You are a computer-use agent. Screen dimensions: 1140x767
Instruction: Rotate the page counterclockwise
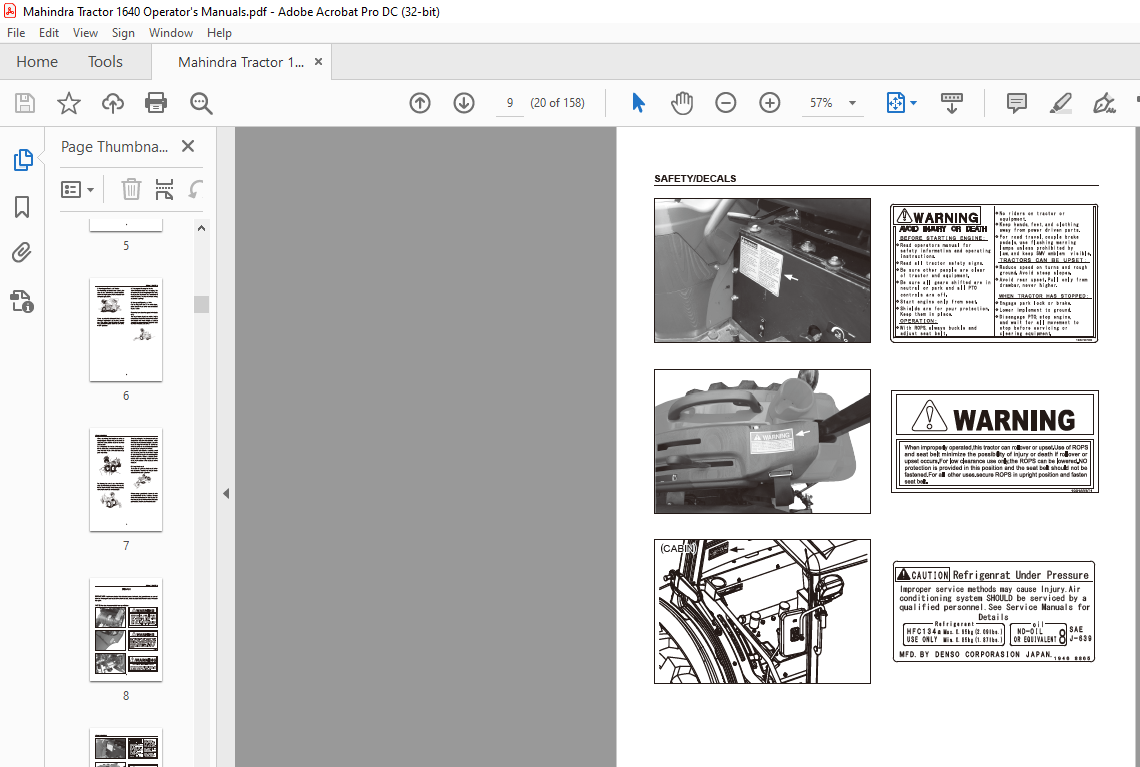tap(195, 190)
